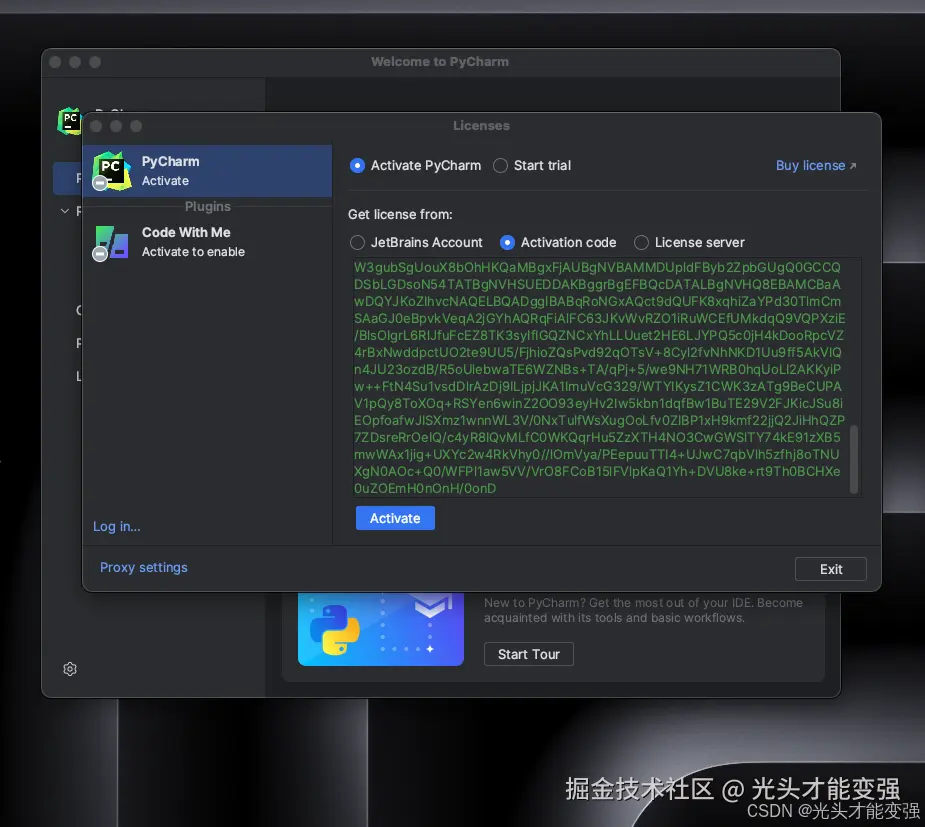
Task: Open settings gear in Welcome window
Action: tap(70, 669)
